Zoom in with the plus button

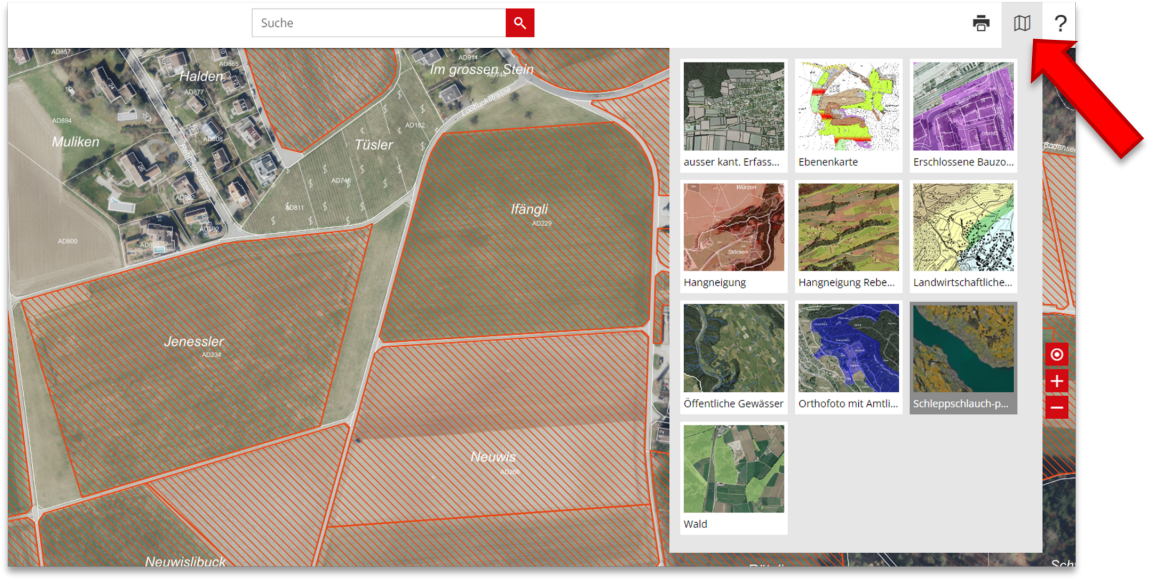click(x=1057, y=381)
